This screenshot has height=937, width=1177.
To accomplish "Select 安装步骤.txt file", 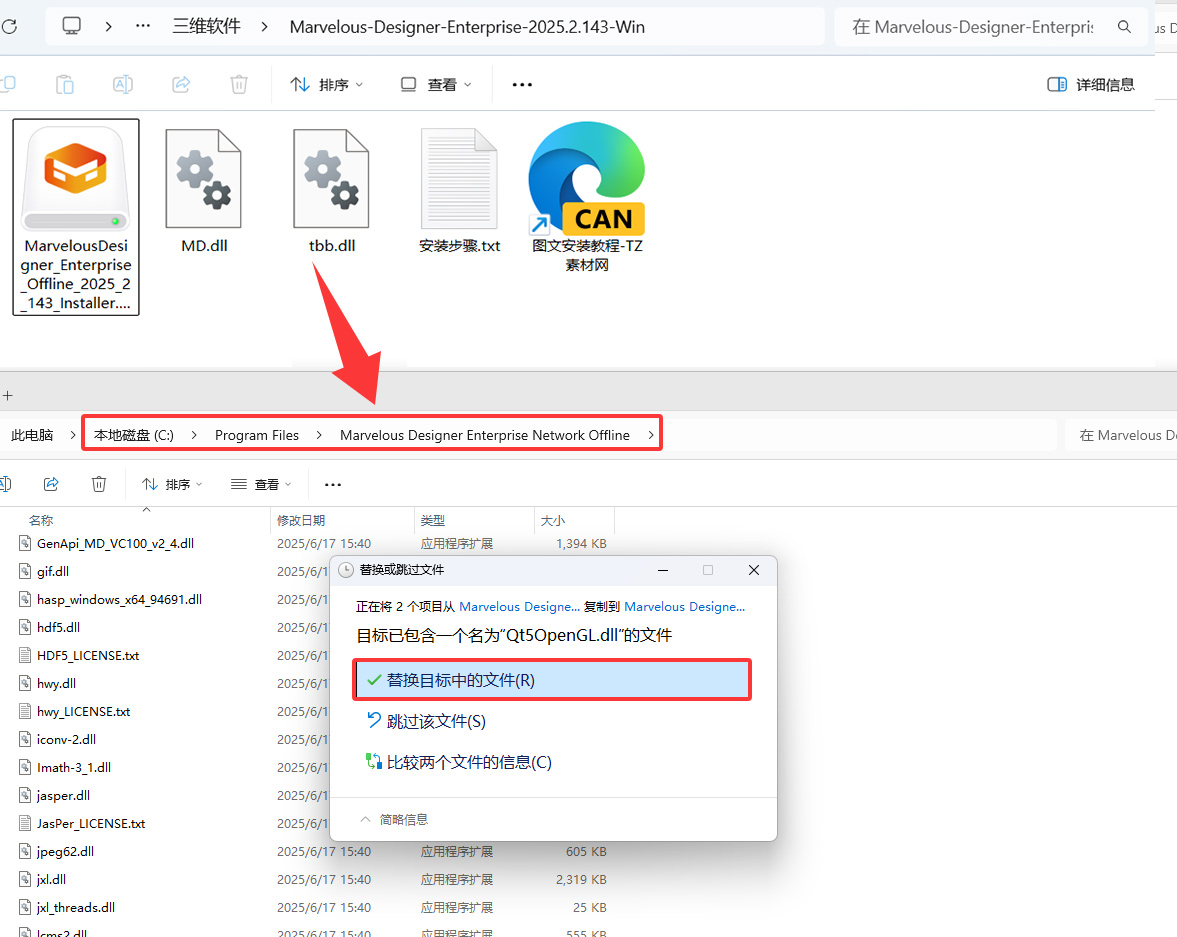I will click(459, 191).
